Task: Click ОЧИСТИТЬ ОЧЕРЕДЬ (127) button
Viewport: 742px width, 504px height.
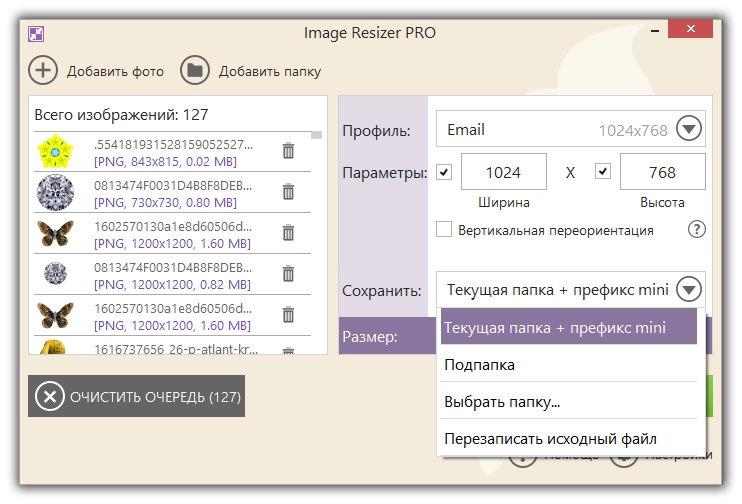Action: [136, 397]
